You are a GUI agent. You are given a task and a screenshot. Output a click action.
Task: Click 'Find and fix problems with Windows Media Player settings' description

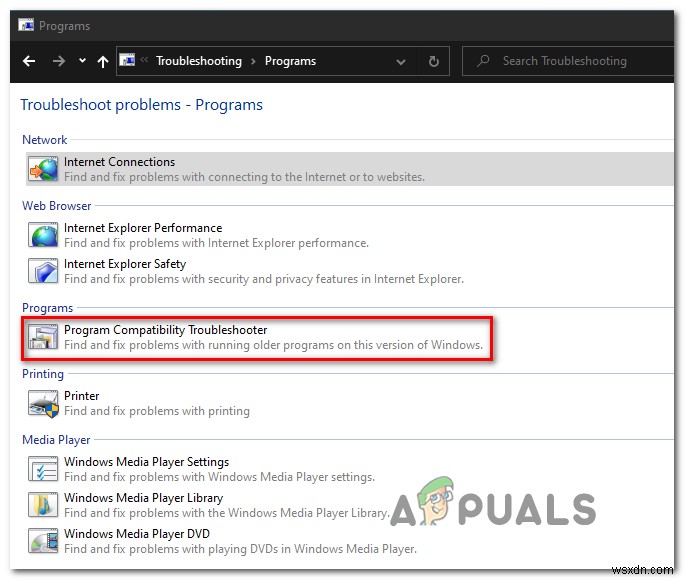click(x=219, y=477)
